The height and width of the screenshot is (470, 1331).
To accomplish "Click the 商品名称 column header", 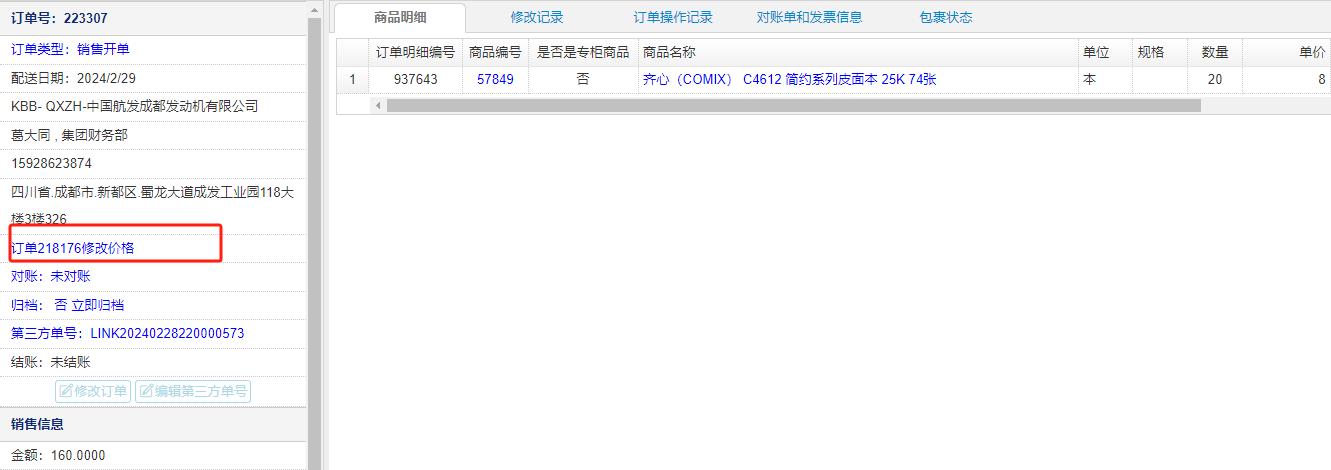I will coord(858,52).
